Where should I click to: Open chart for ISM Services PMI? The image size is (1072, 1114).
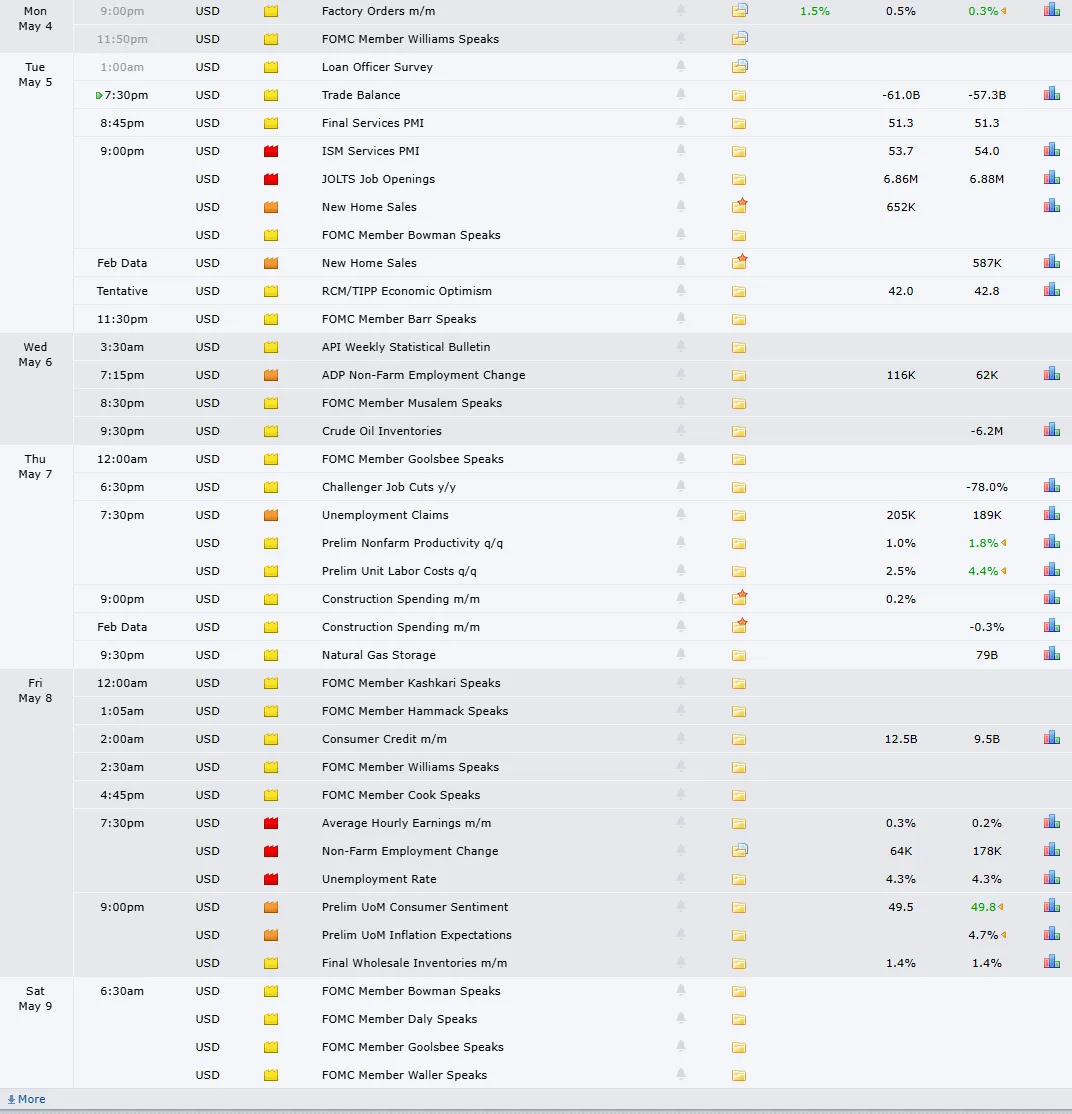tap(1051, 151)
